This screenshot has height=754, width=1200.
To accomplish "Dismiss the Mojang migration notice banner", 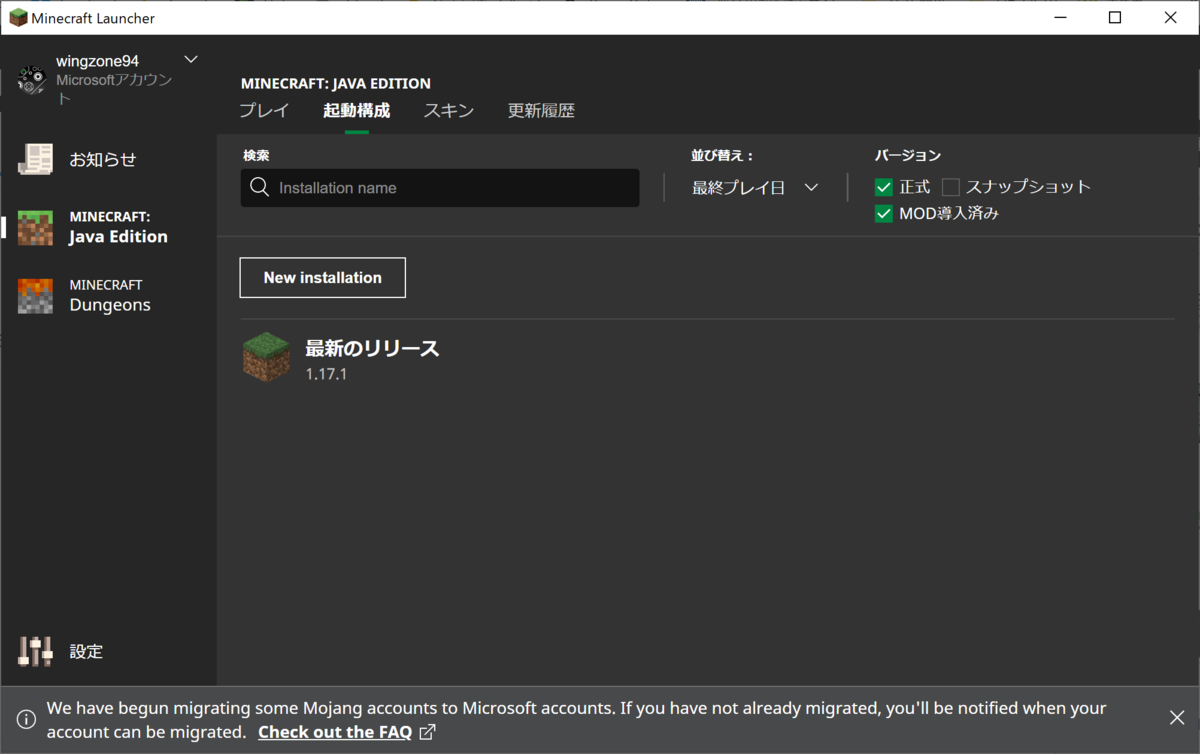I will click(x=1176, y=718).
